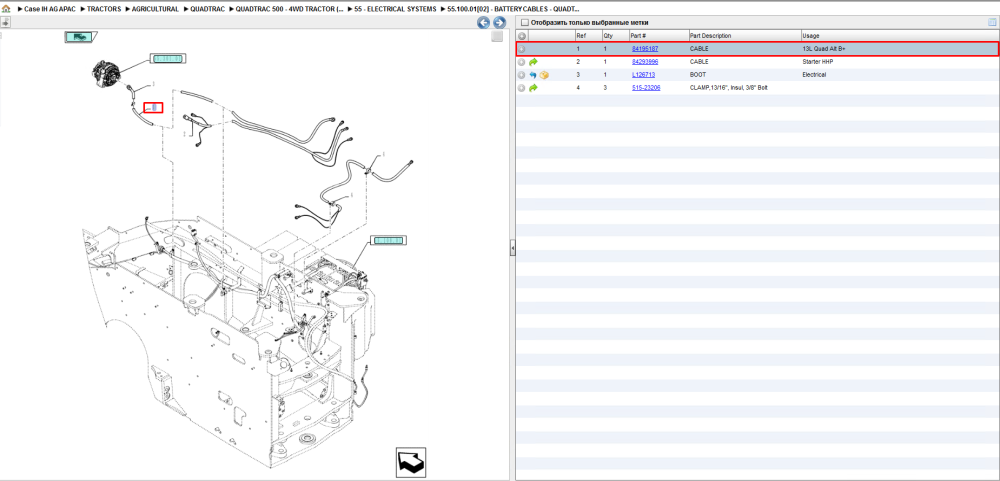Go to previous diagram with left arrow
The width and height of the screenshot is (1000, 481).
pos(483,23)
